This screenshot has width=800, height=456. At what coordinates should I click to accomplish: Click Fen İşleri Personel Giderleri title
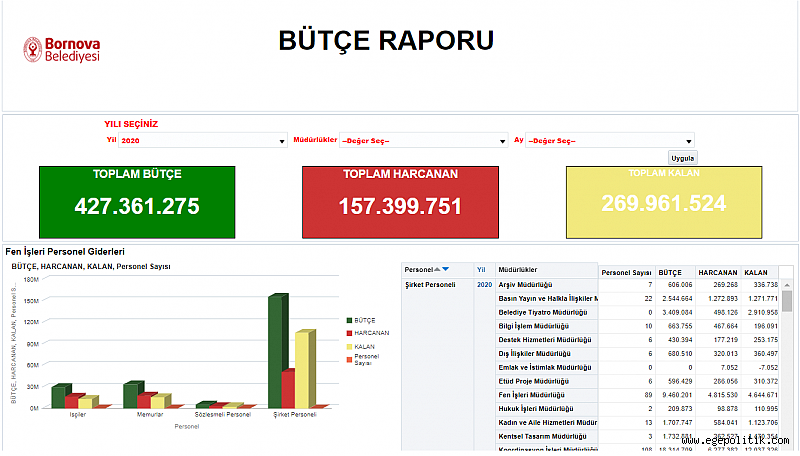pos(65,251)
